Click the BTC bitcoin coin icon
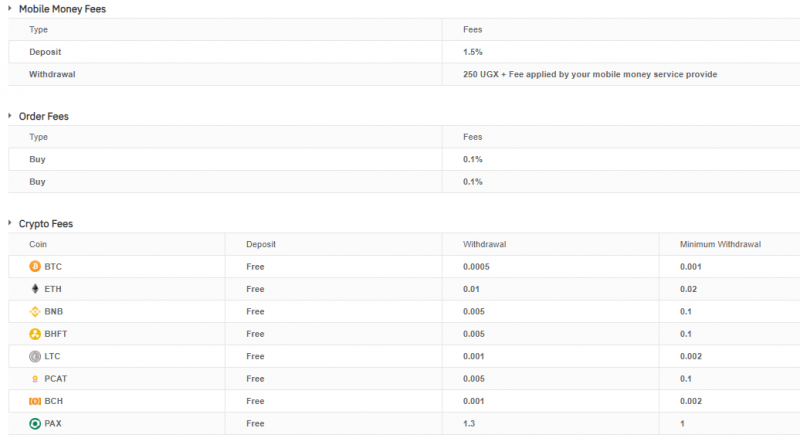 coord(35,266)
